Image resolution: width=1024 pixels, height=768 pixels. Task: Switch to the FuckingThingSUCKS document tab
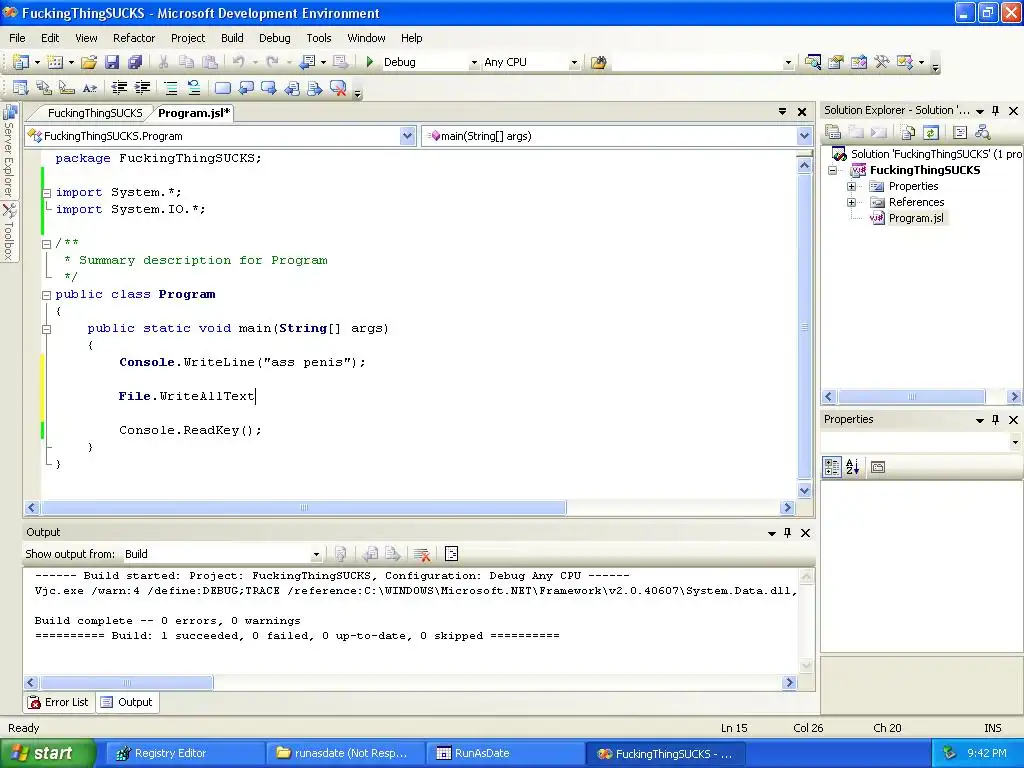pos(95,113)
